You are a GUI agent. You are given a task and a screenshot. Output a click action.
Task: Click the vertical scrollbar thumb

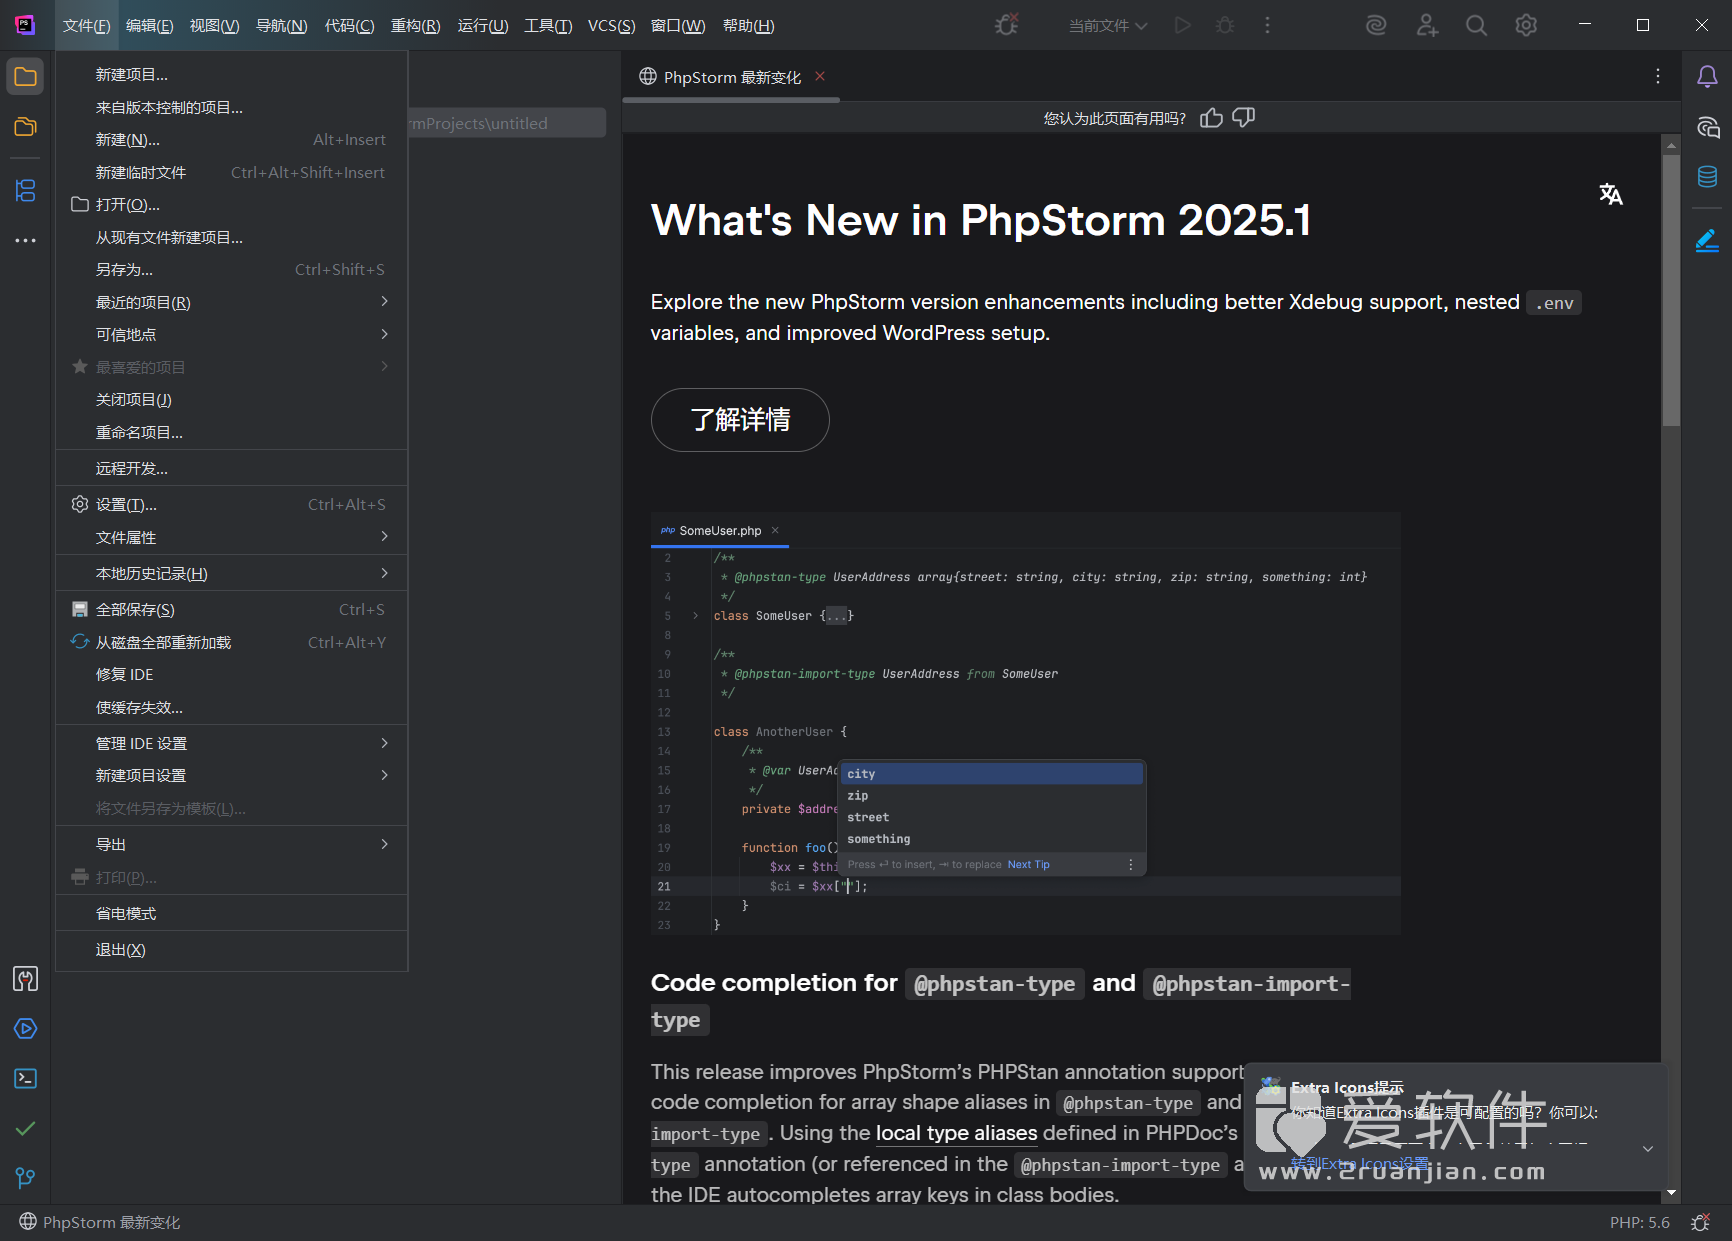pyautogui.click(x=1671, y=290)
